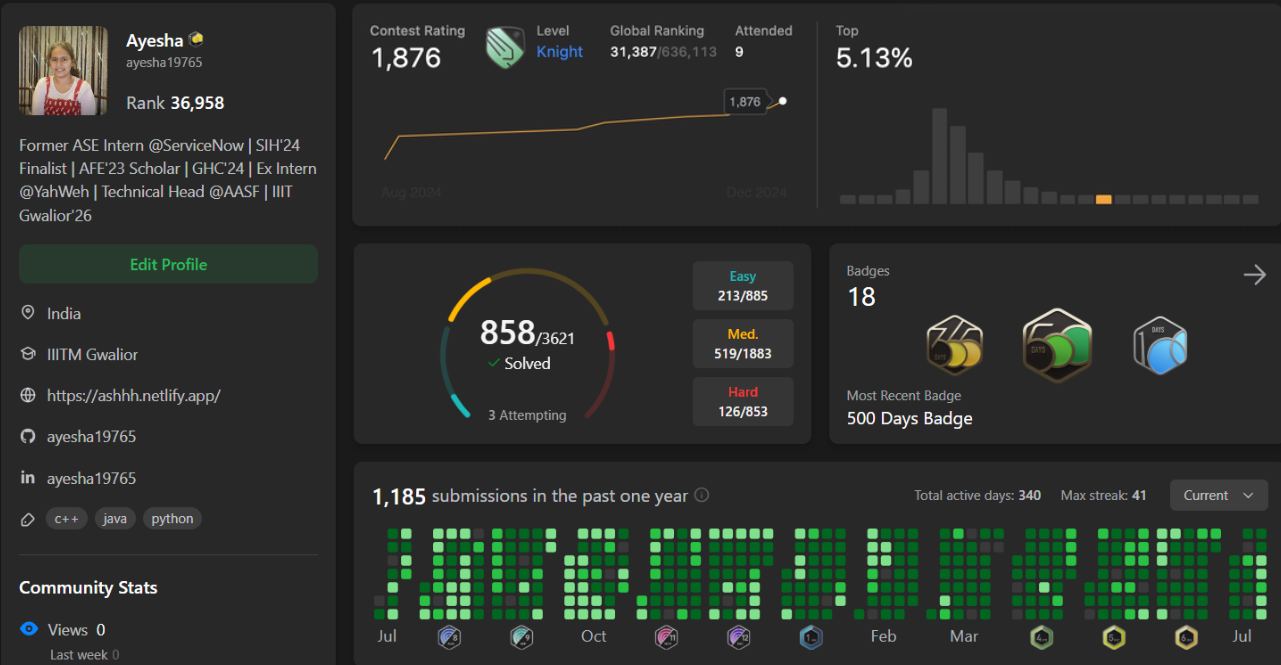Click the premium badge next to Ayesha
Image resolution: width=1281 pixels, height=665 pixels.
197,40
